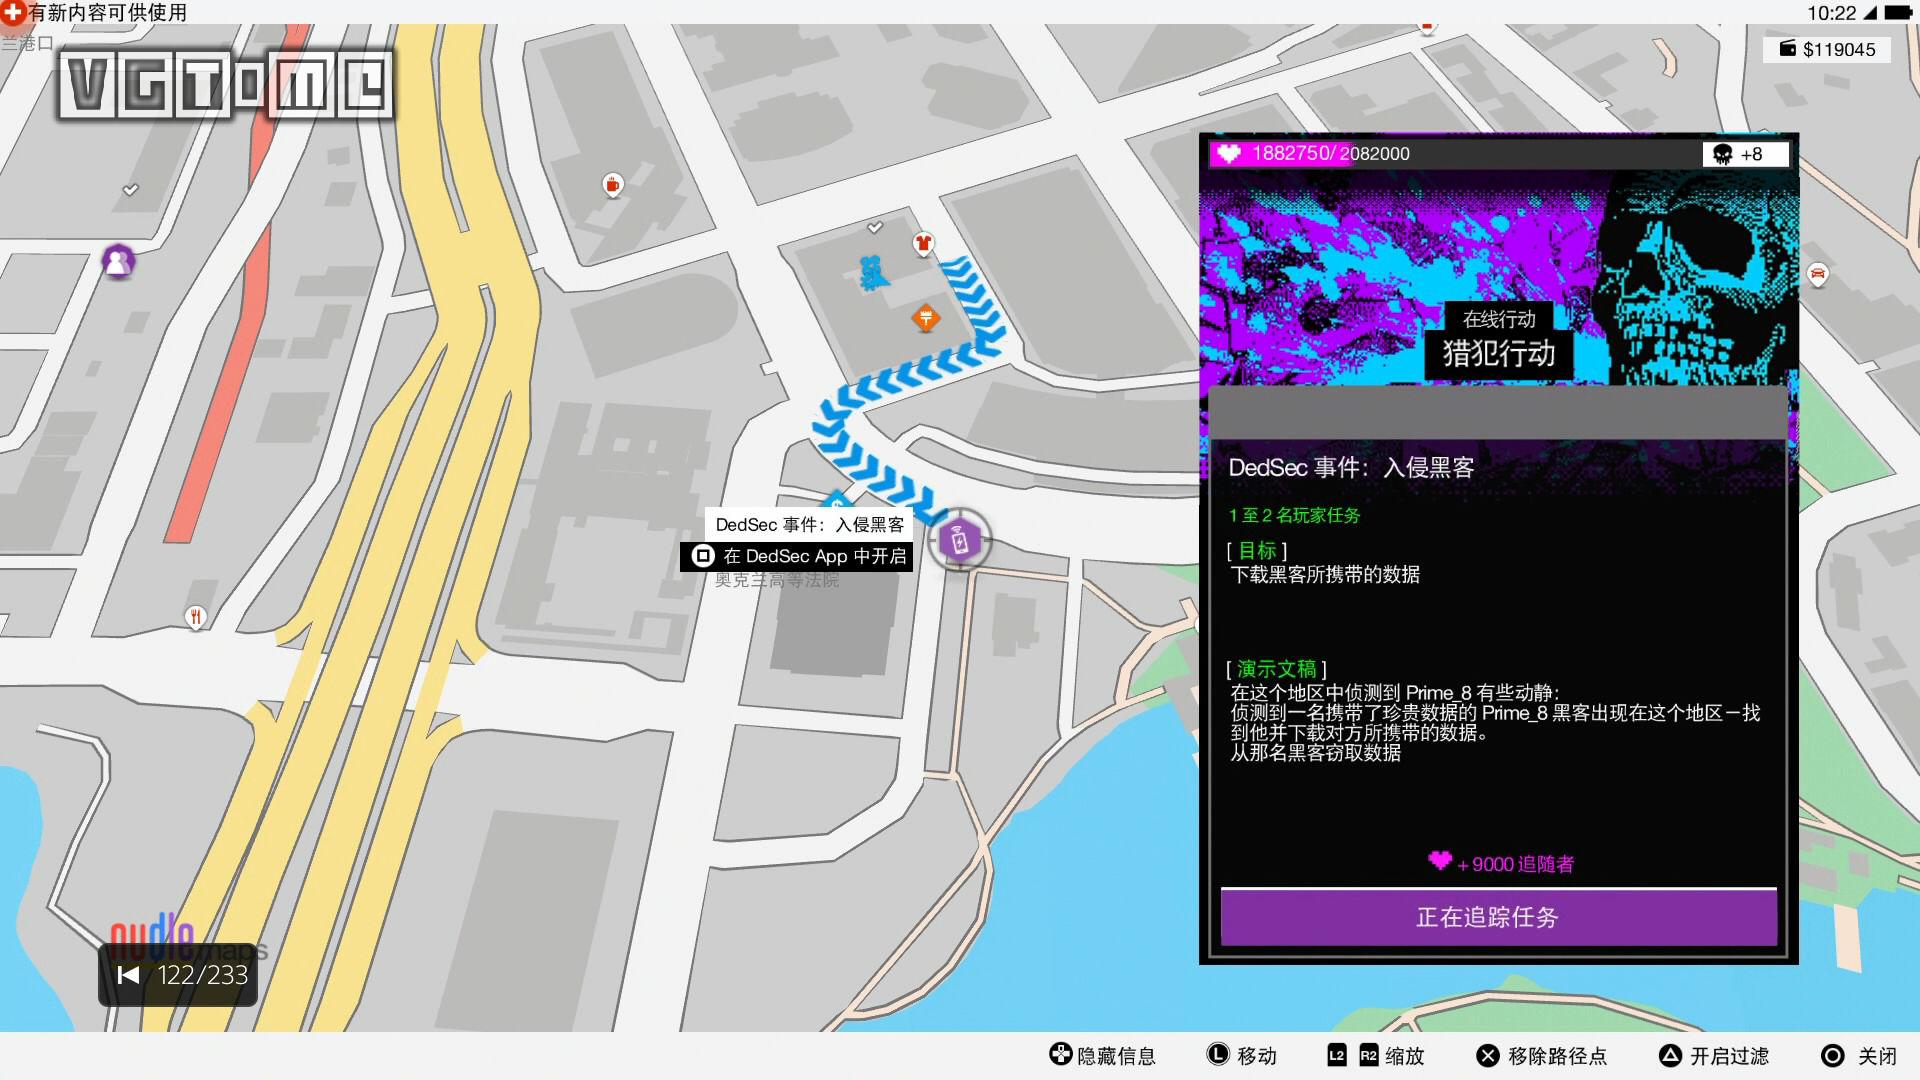1920x1080 pixels.
Task: Click the 1 至 2 名玩家任务 text
Action: coord(1294,515)
